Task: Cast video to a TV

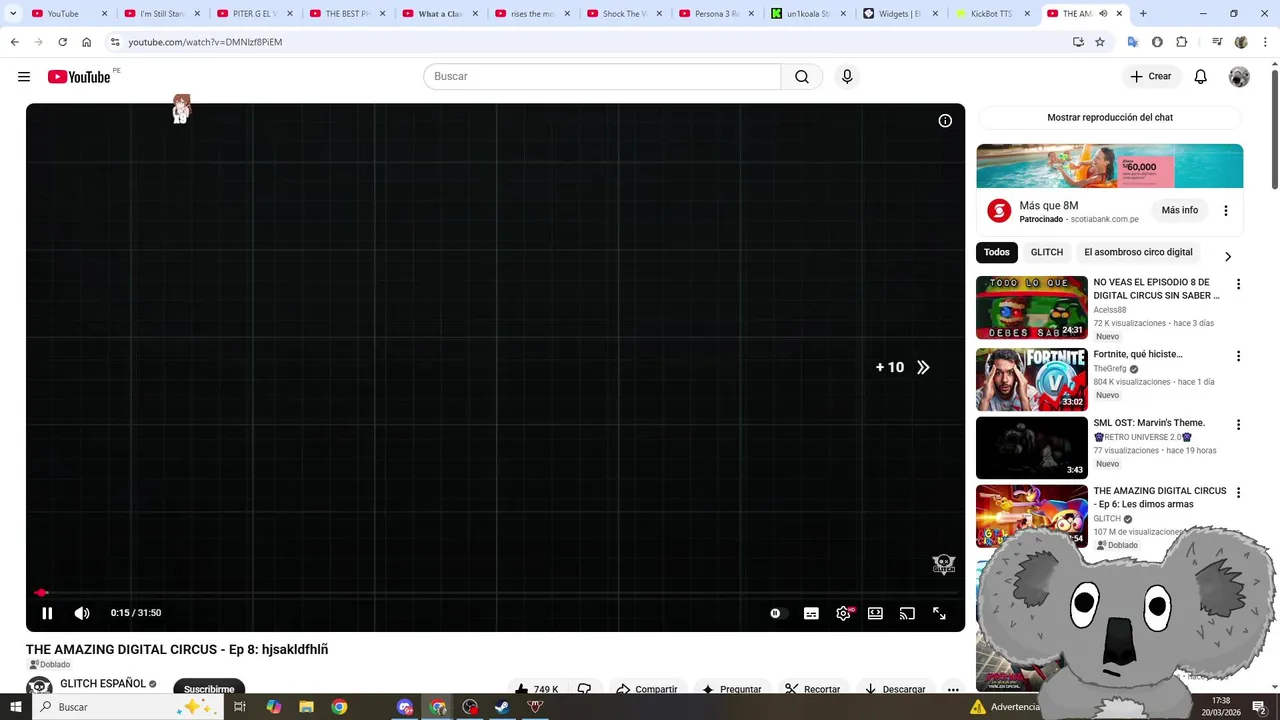Action: pos(907,613)
